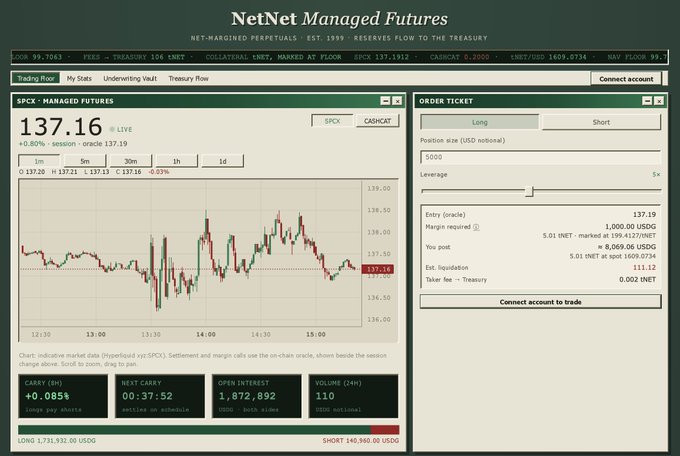Screen dimensions: 680x456
Task: Switch to My Stats tab
Action: 79,79
